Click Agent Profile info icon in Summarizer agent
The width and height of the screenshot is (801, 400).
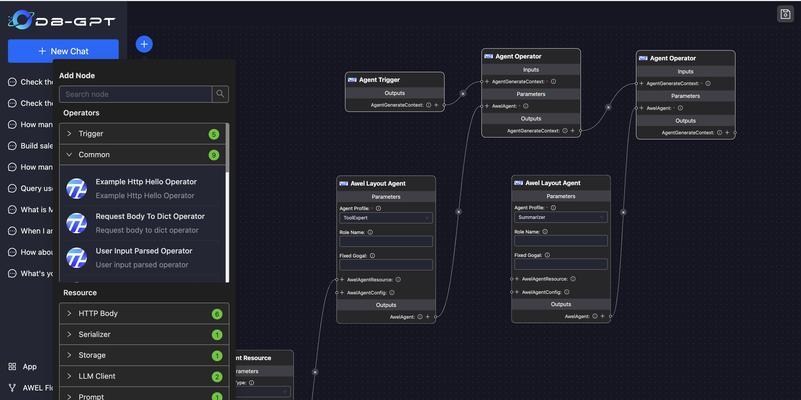click(553, 208)
